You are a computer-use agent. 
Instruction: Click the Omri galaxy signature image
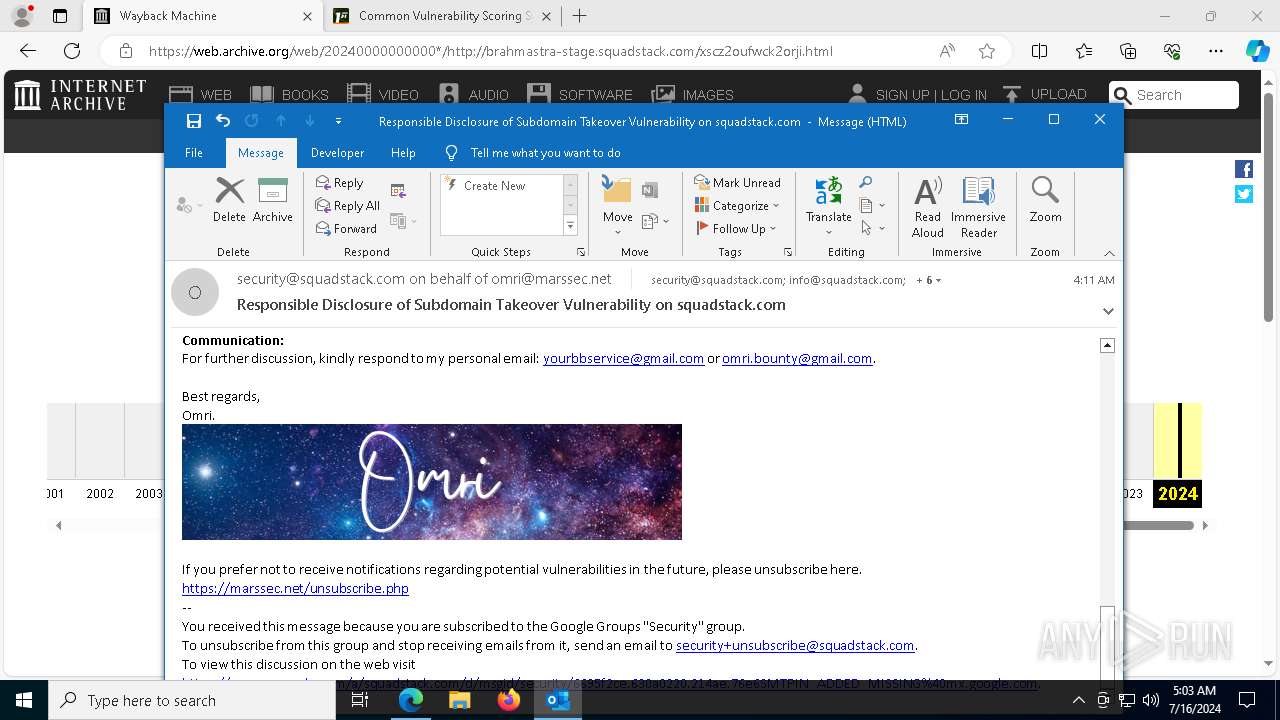tap(432, 482)
